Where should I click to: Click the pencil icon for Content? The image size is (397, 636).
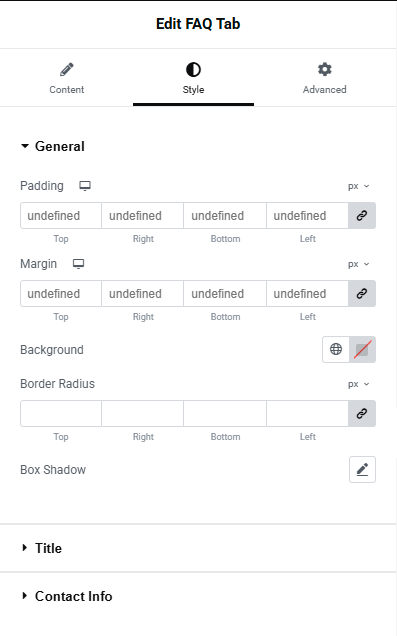tap(67, 70)
